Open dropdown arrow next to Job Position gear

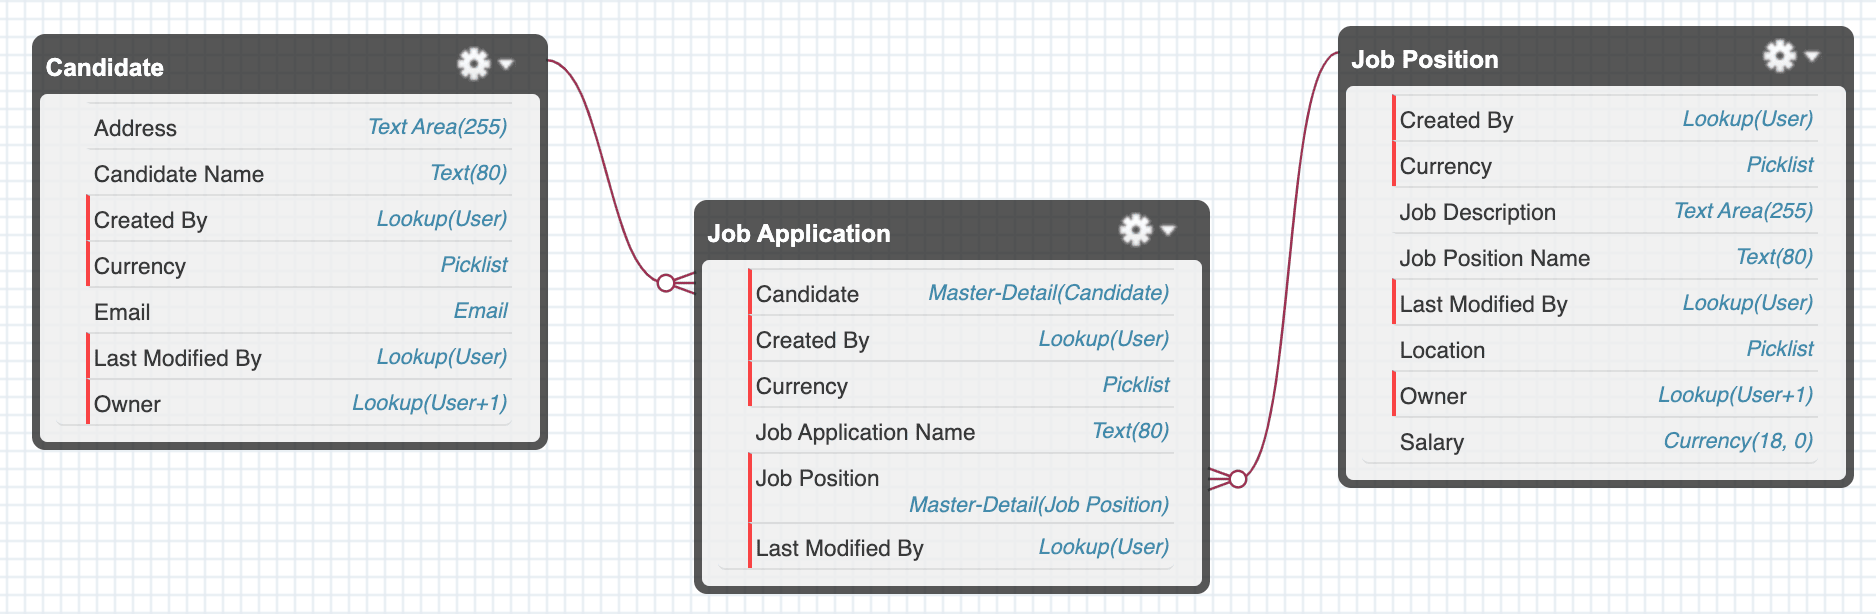[x=1812, y=56]
